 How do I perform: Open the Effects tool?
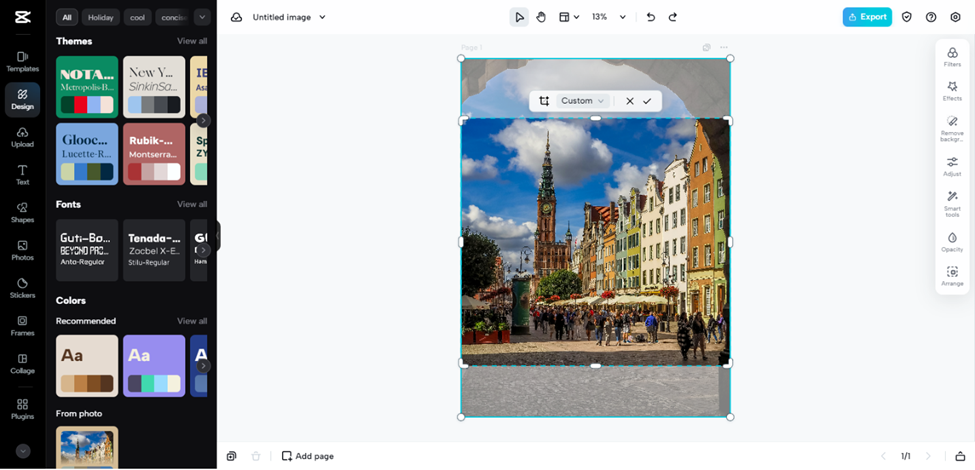[x=952, y=91]
